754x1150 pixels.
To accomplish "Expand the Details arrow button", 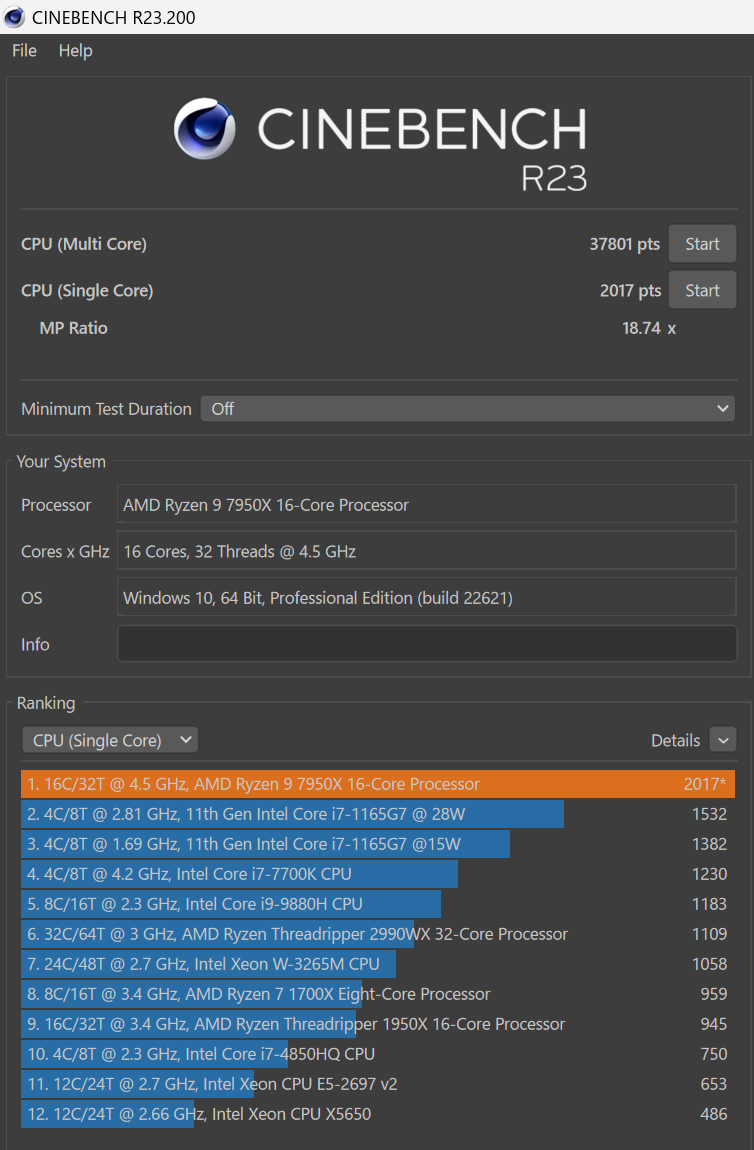I will [722, 740].
